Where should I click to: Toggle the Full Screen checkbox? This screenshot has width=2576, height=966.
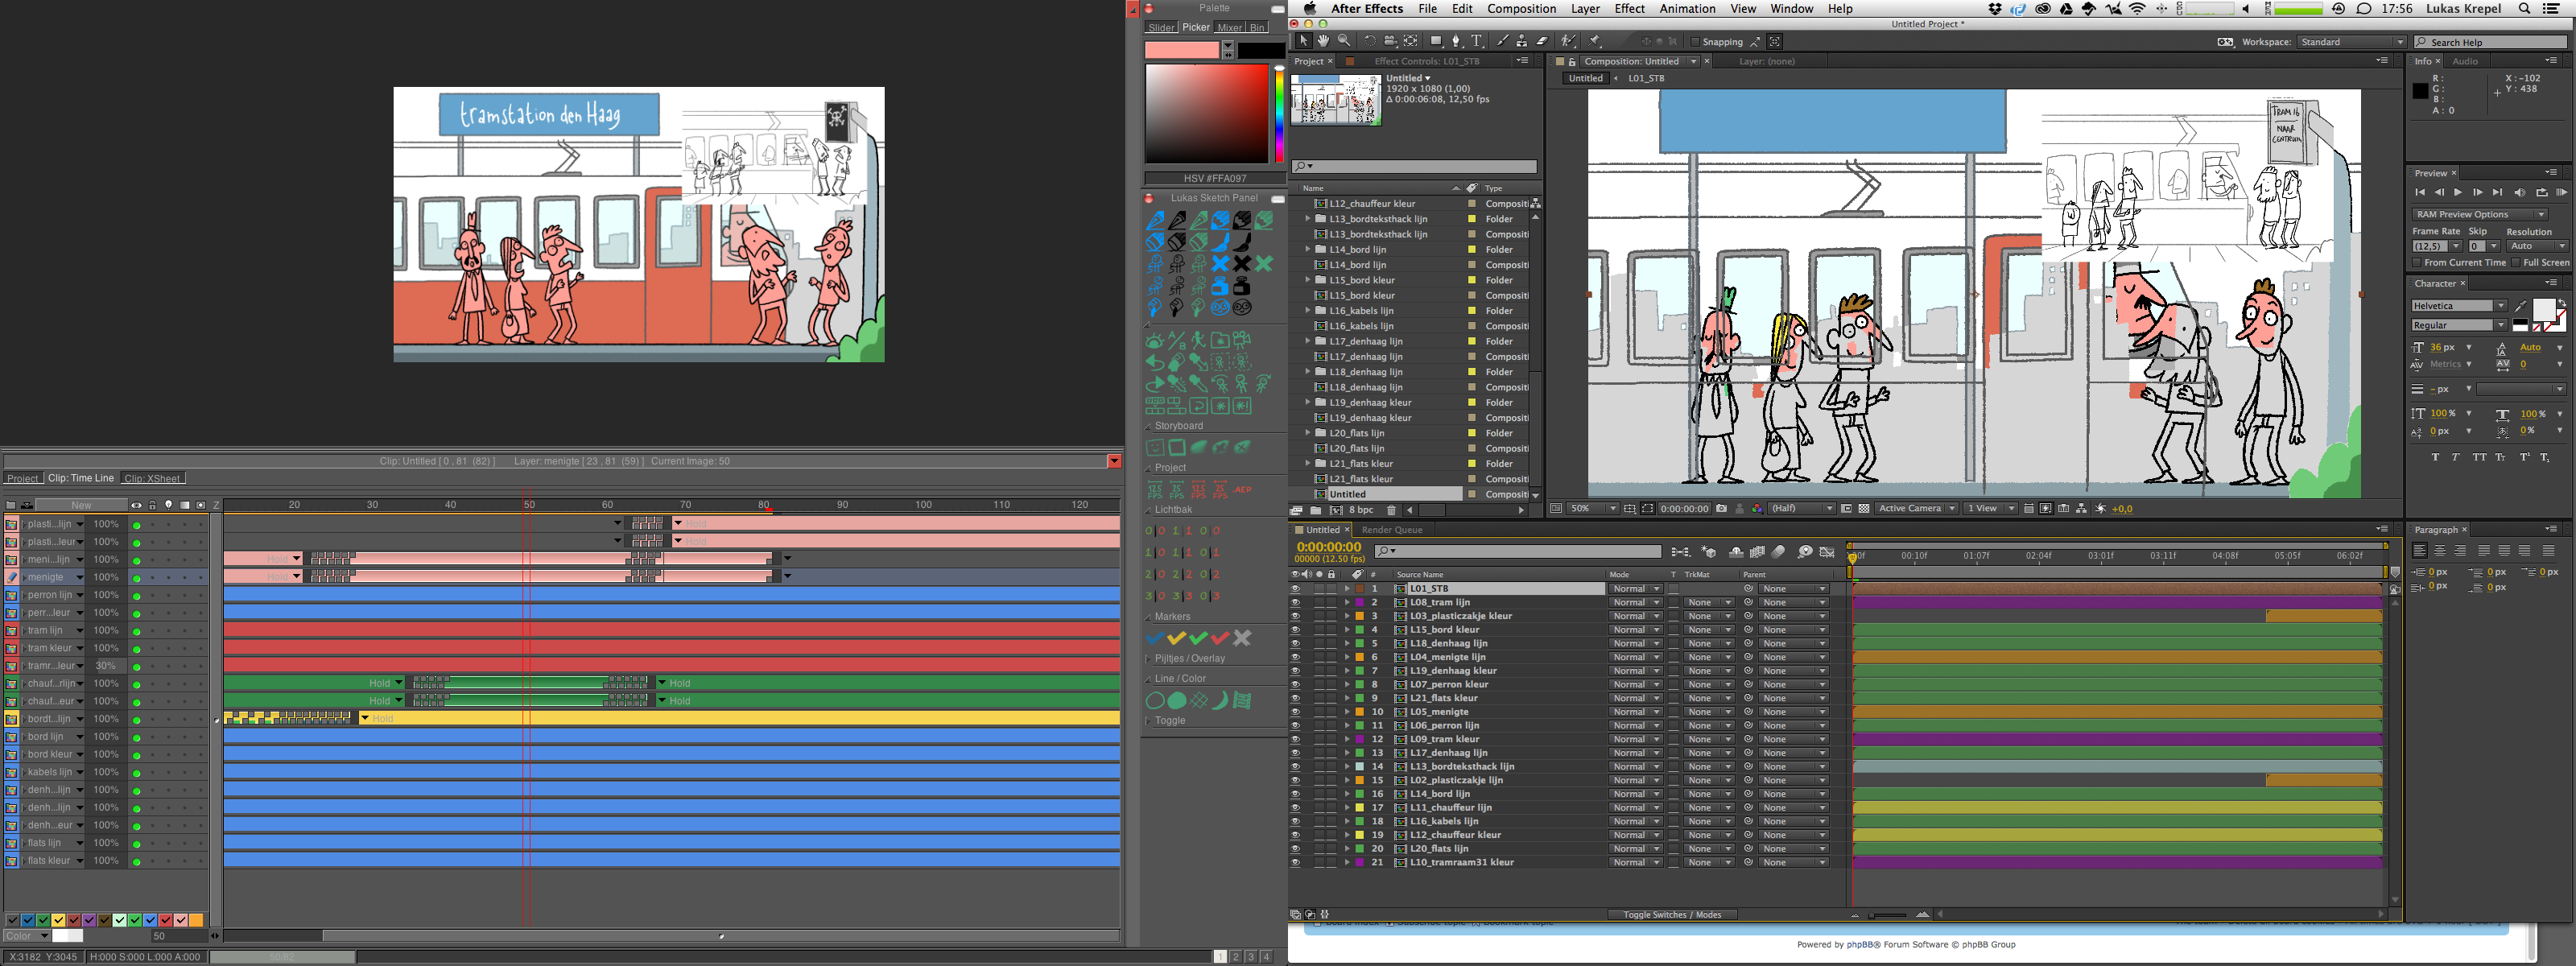click(x=2515, y=263)
